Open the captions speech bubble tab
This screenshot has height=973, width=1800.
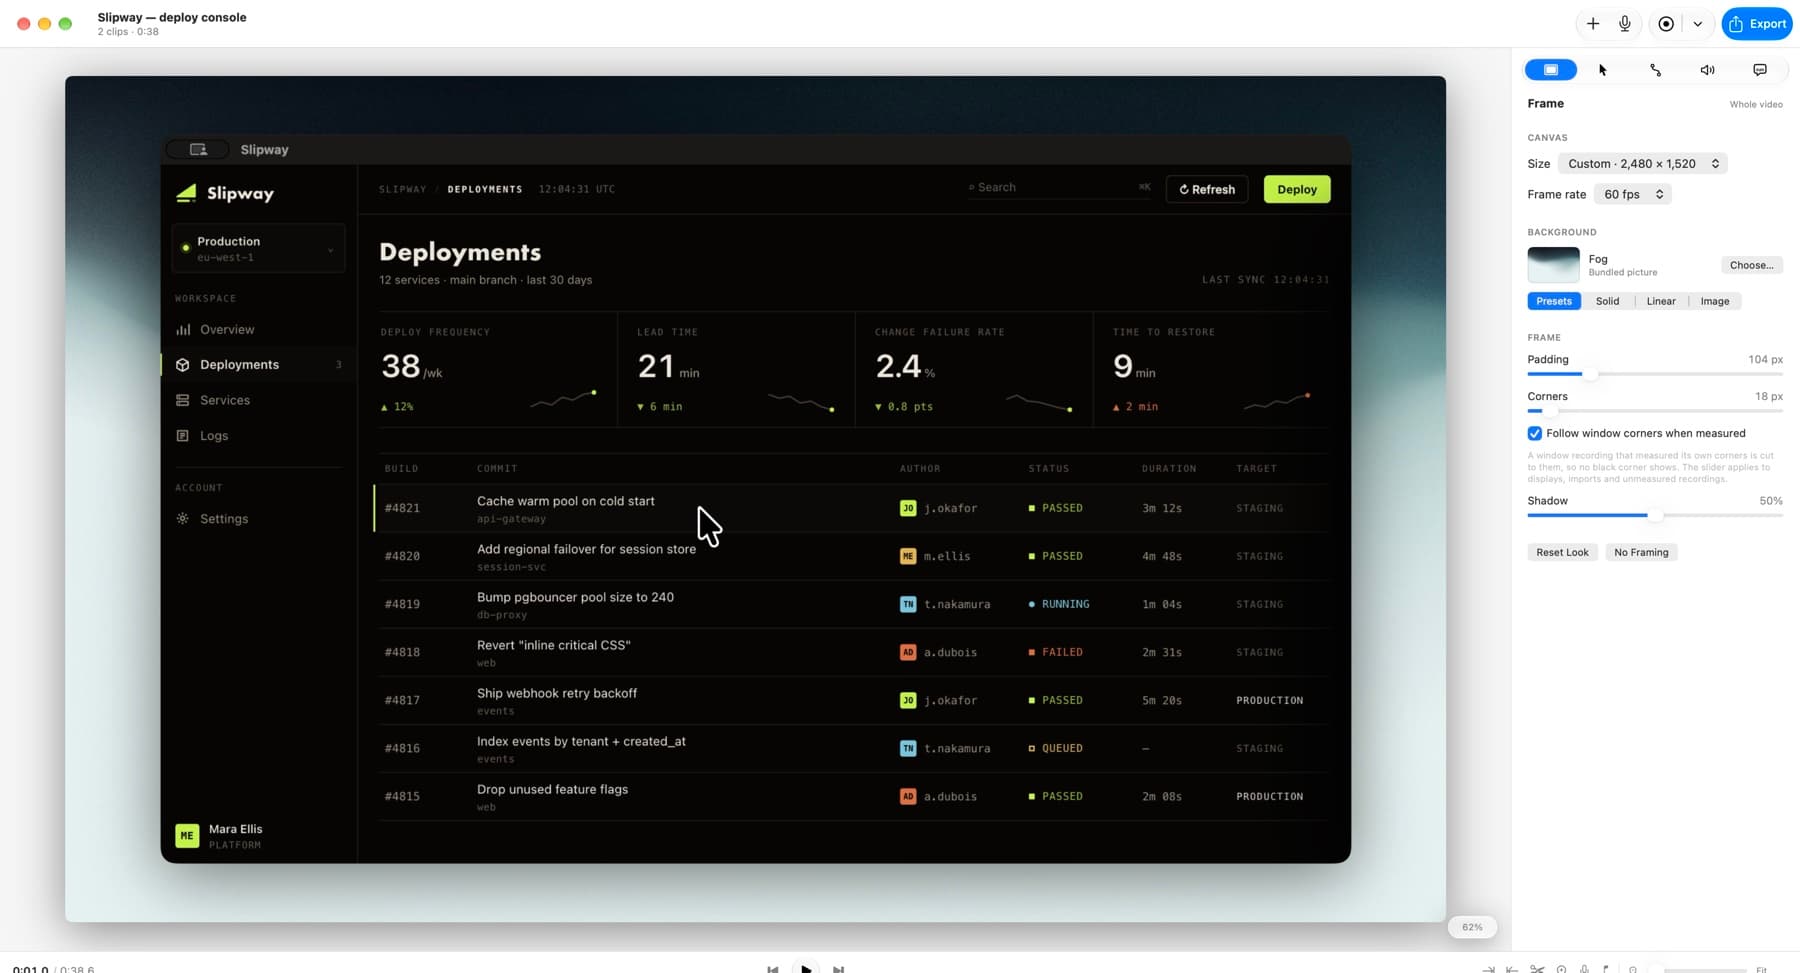(1760, 70)
